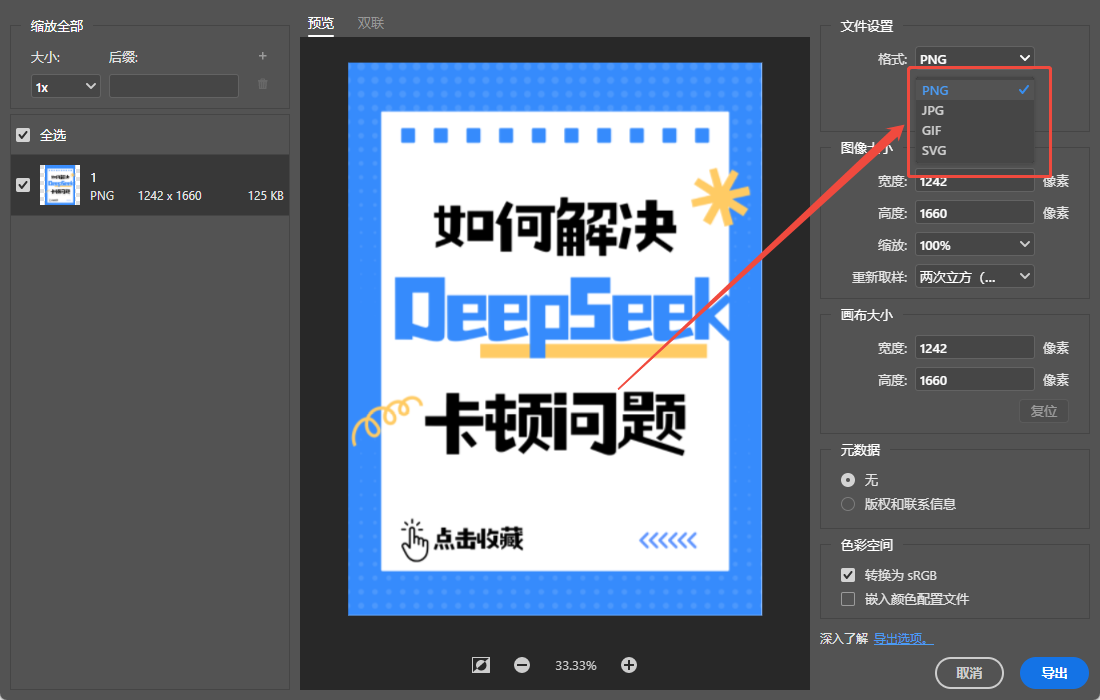Open the 重新取样 resampling dropdown
Image resolution: width=1100 pixels, height=700 pixels.
pos(974,276)
